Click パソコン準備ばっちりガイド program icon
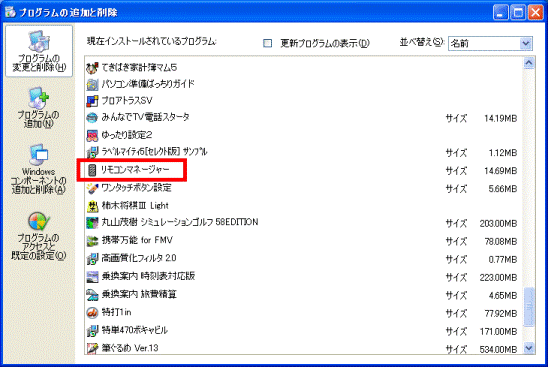 (x=92, y=84)
